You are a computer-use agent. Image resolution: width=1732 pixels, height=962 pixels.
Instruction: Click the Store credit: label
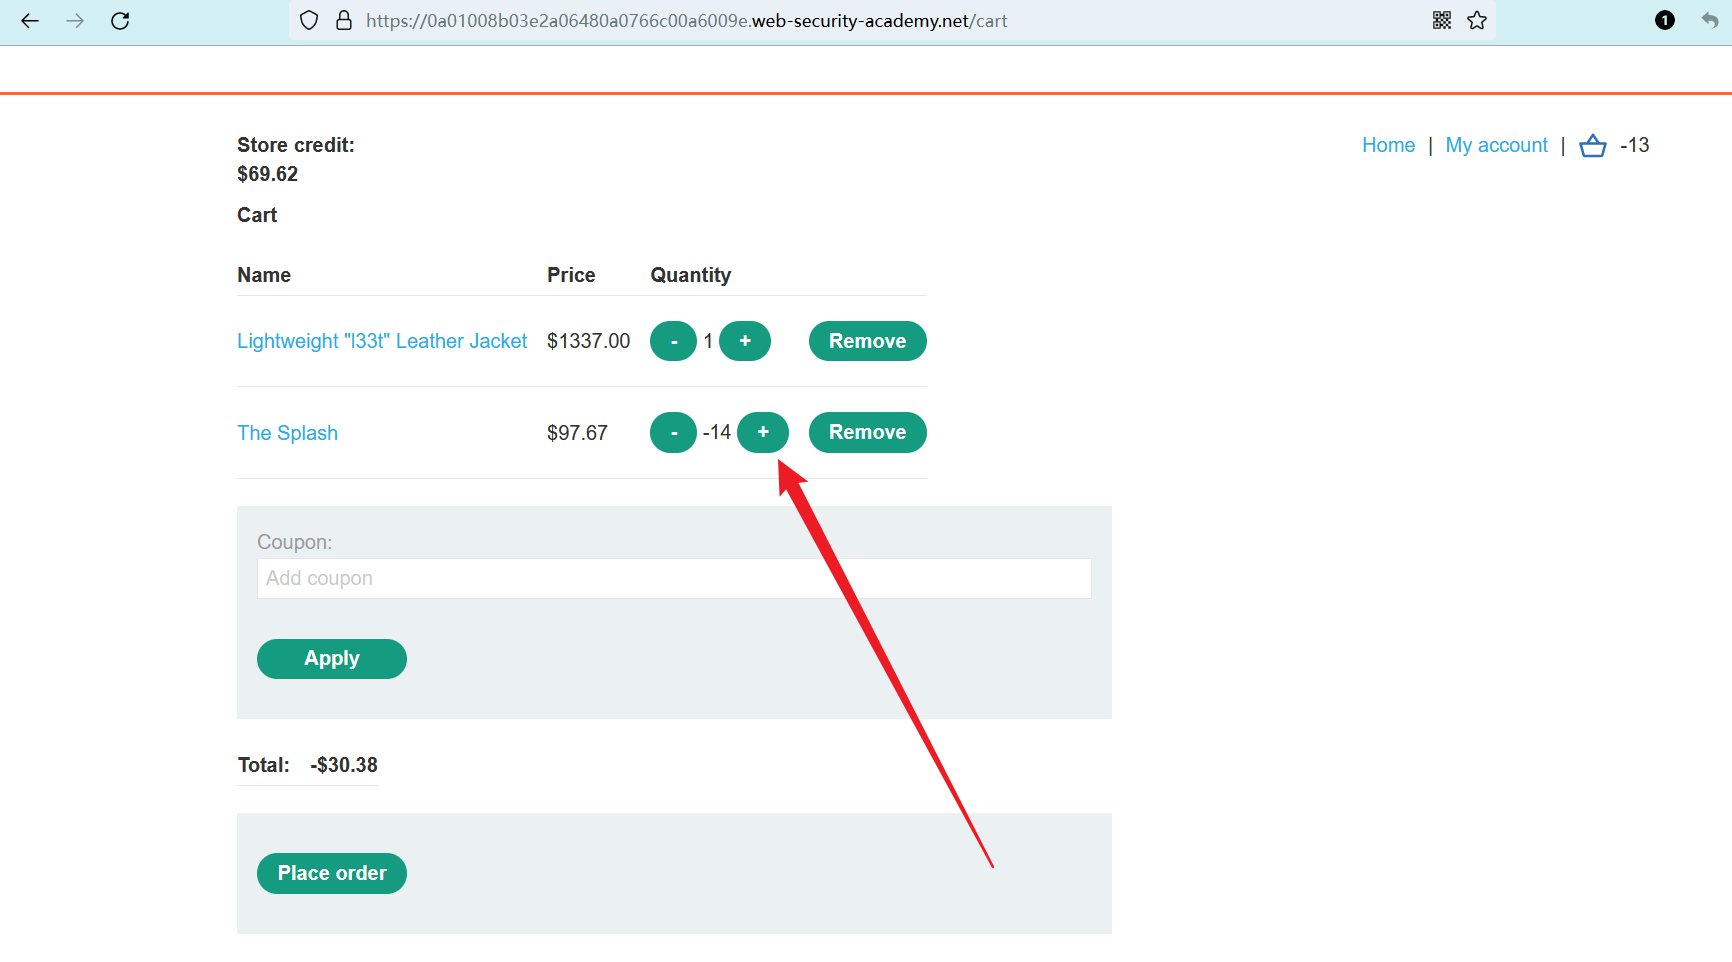[296, 146]
